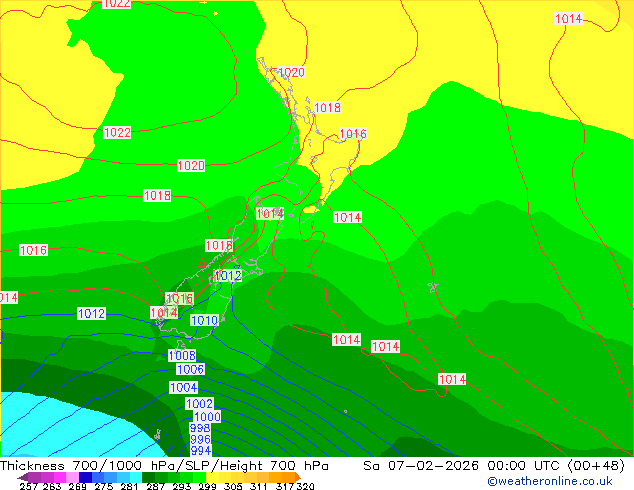Viewport: 634px width, 490px height.
Task: Click legend value 287
Action: tap(155, 486)
